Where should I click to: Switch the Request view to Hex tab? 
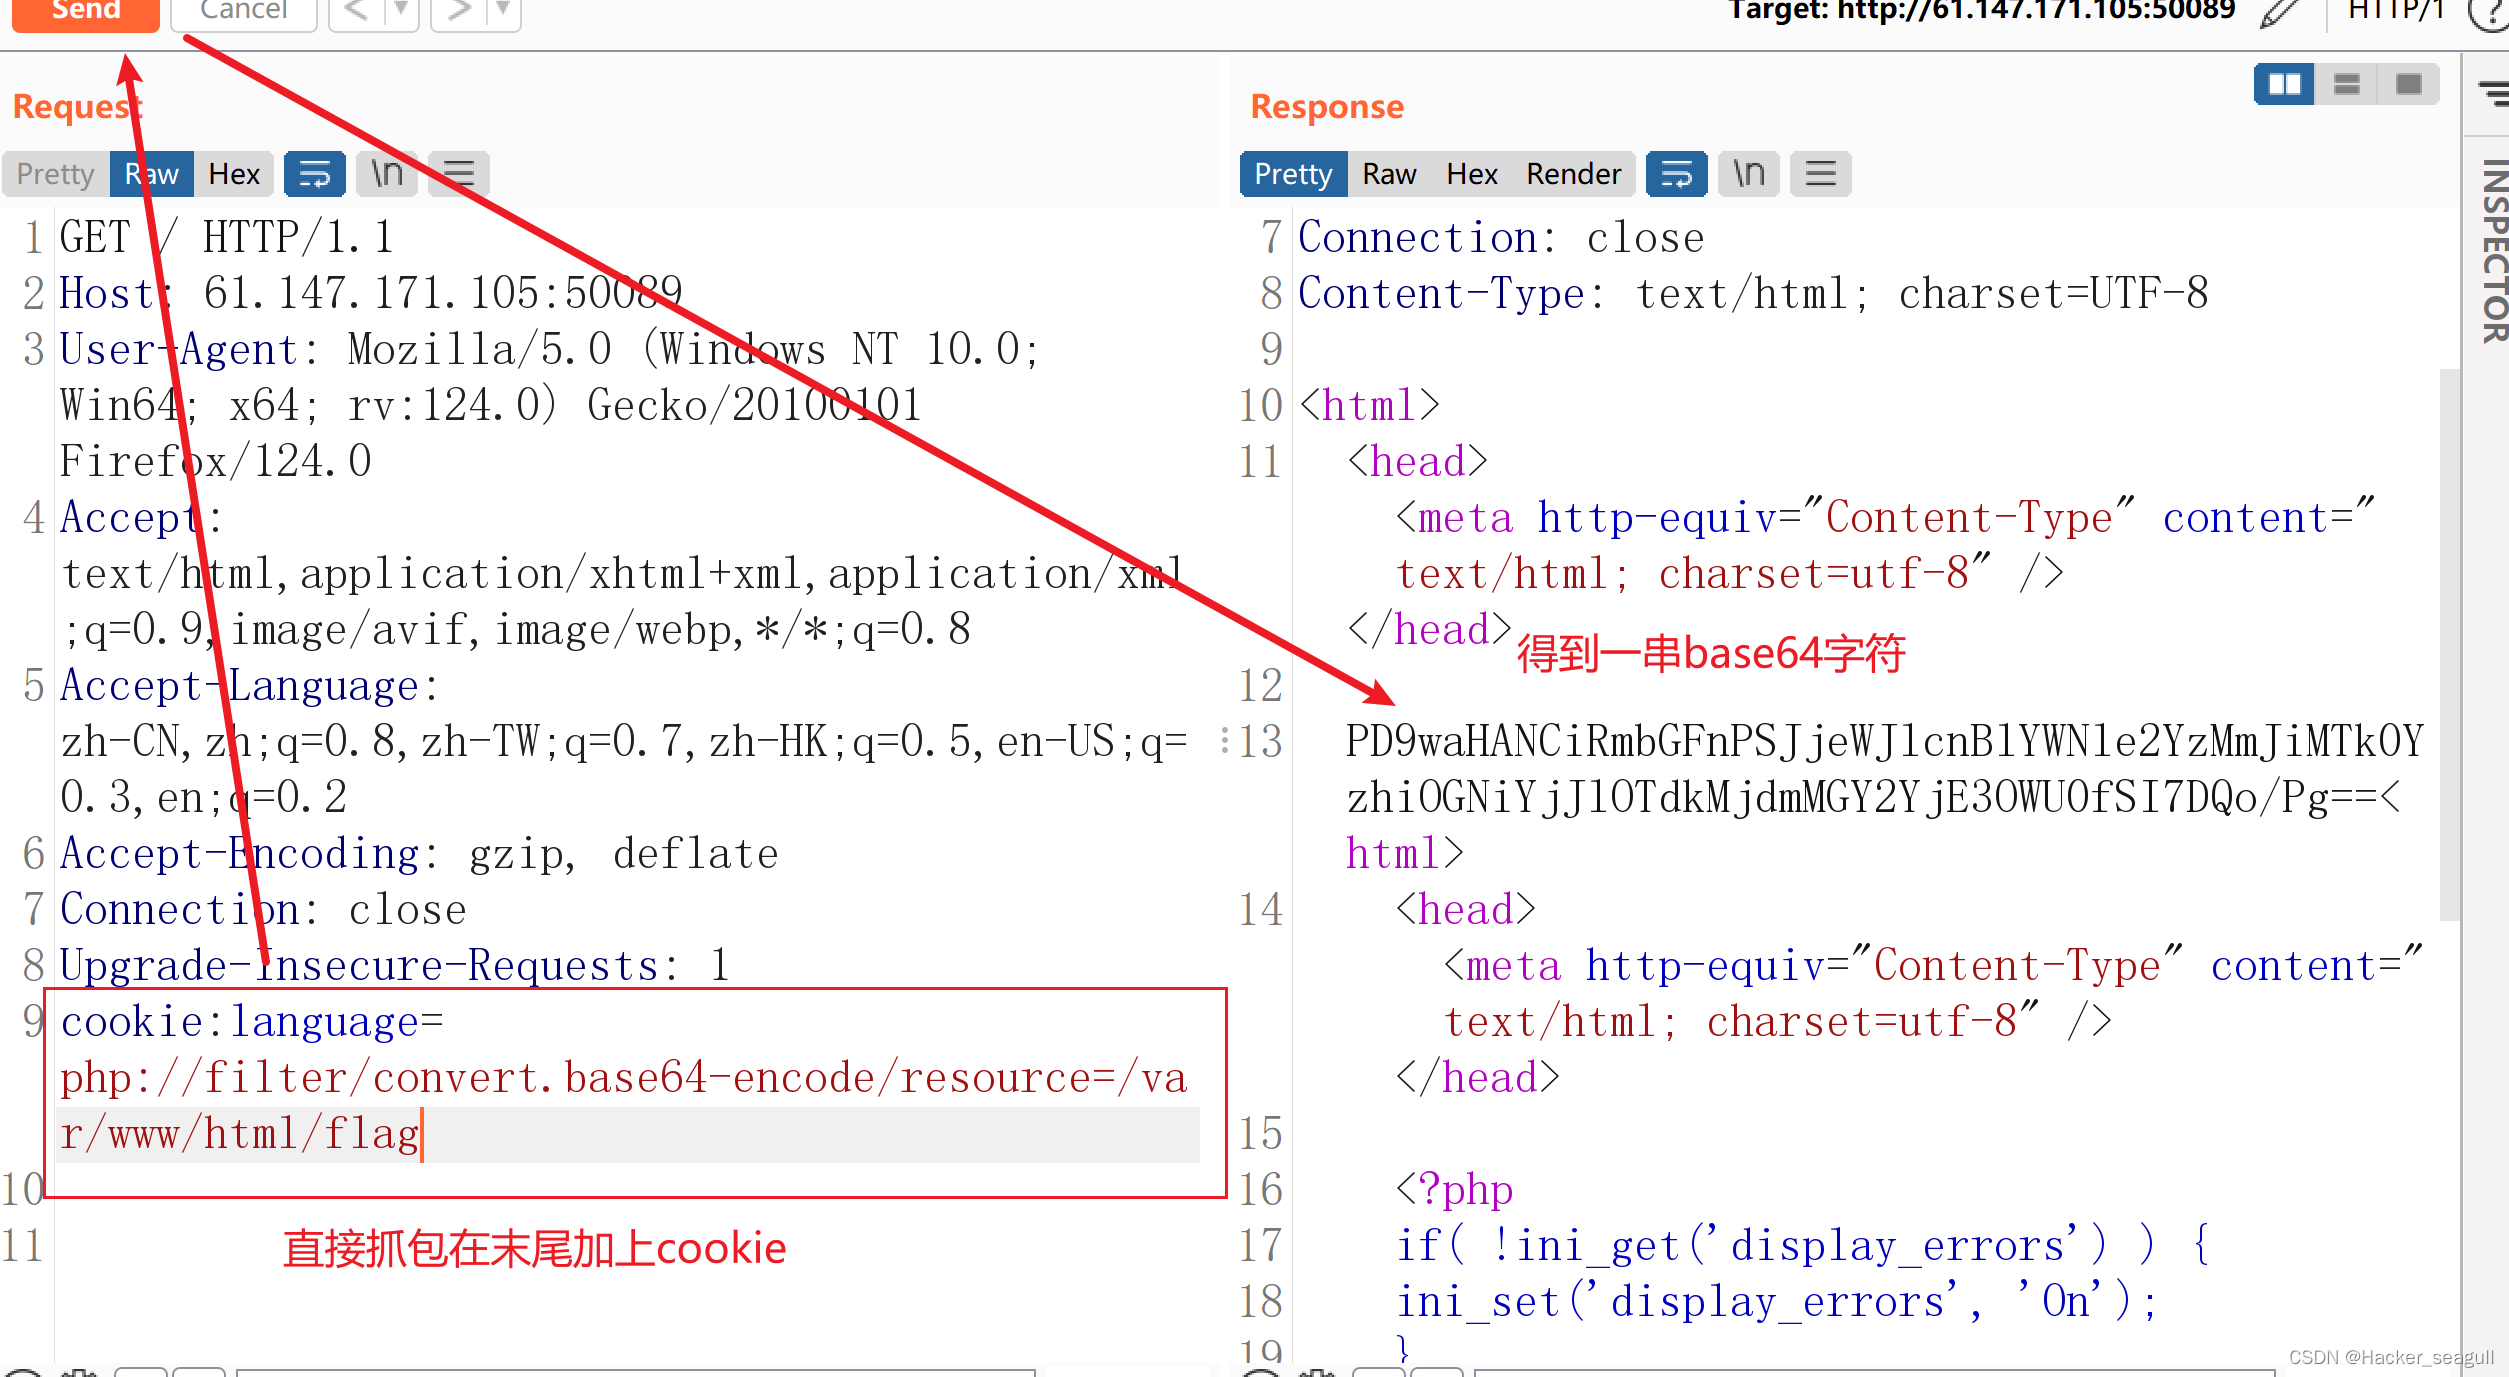(234, 174)
